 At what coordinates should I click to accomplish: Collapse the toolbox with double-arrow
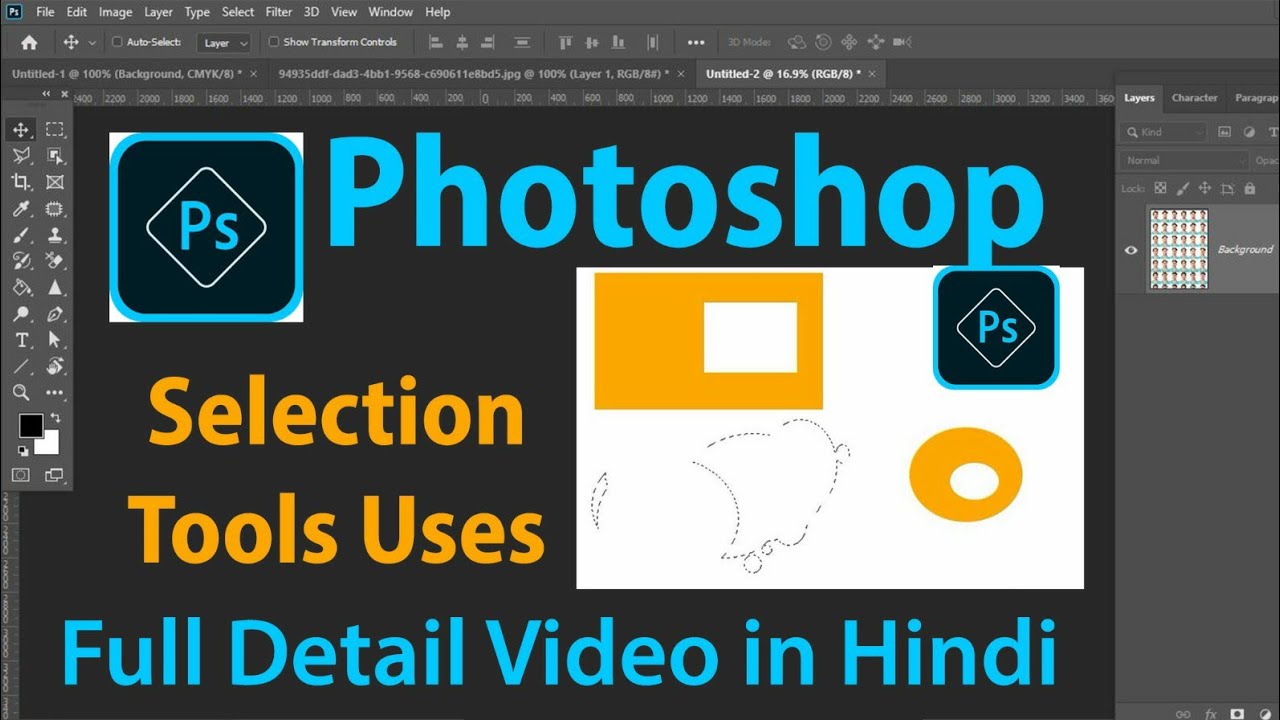pyautogui.click(x=46, y=94)
